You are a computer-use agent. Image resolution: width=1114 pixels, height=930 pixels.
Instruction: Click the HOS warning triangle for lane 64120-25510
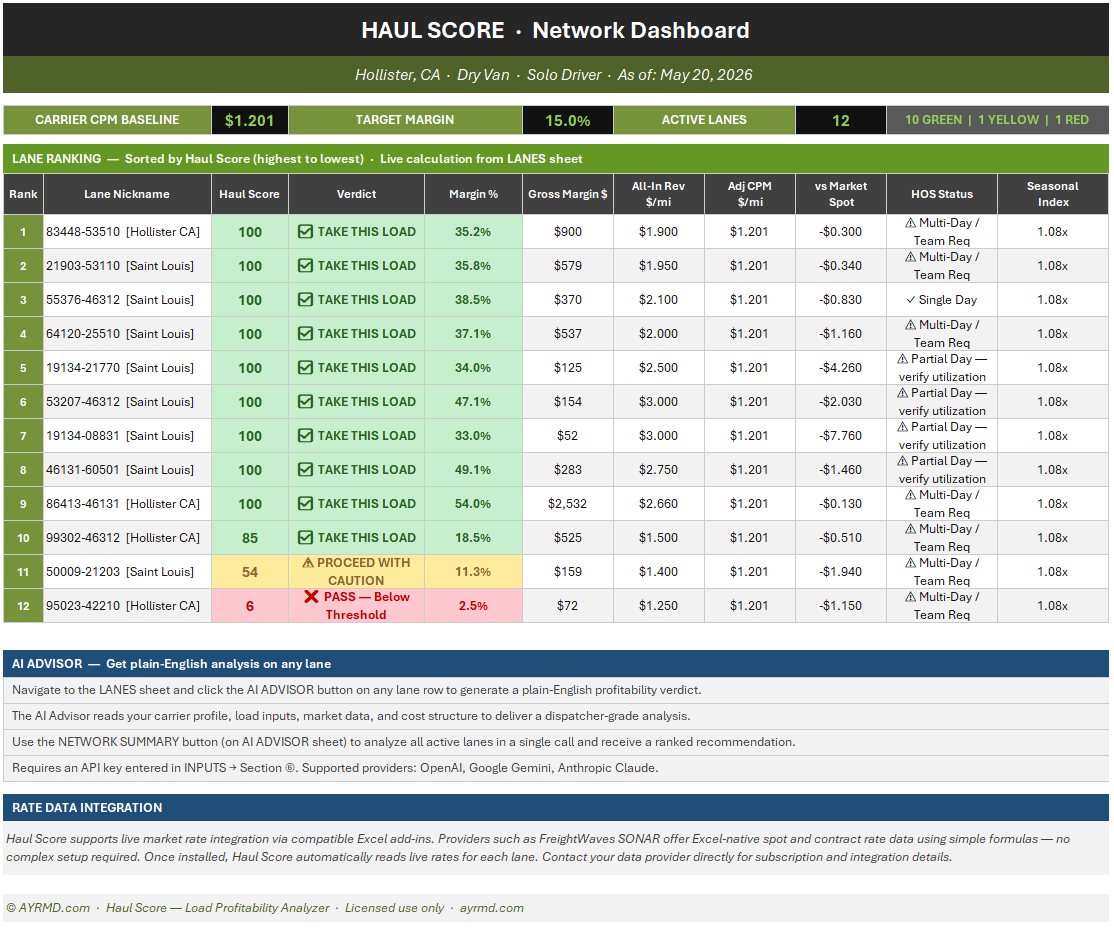[x=910, y=325]
